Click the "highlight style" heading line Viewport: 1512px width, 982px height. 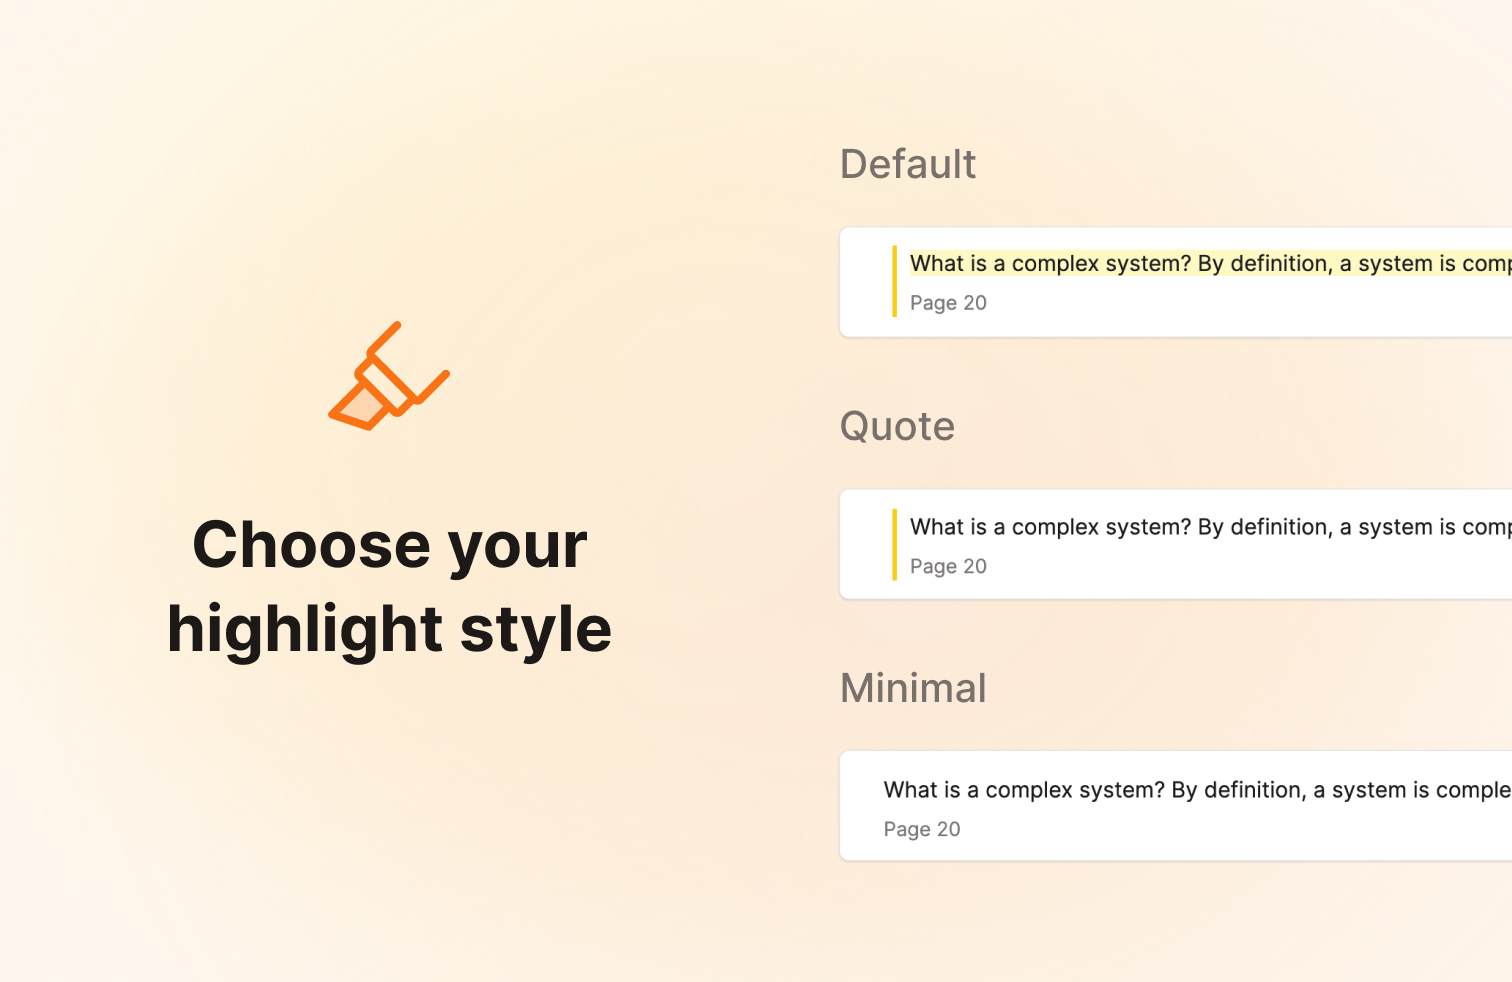(389, 629)
